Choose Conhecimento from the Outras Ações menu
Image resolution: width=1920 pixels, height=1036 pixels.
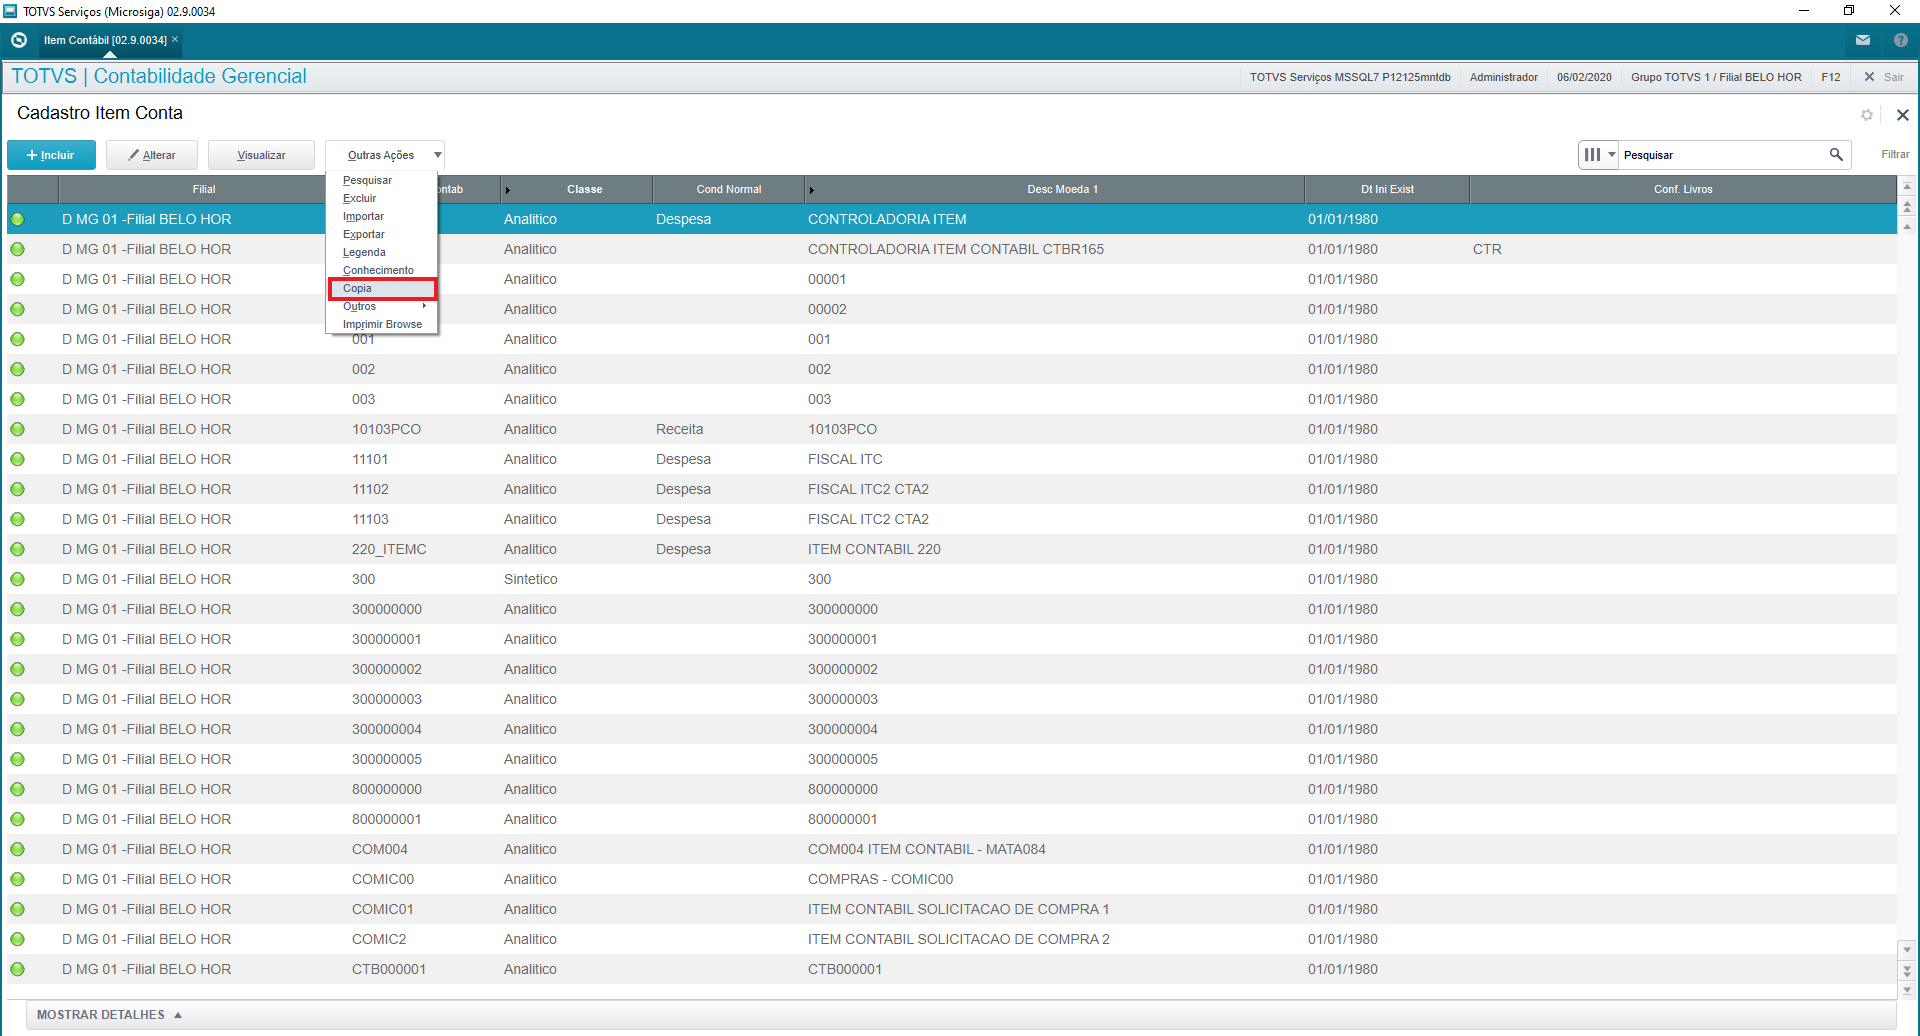(378, 271)
